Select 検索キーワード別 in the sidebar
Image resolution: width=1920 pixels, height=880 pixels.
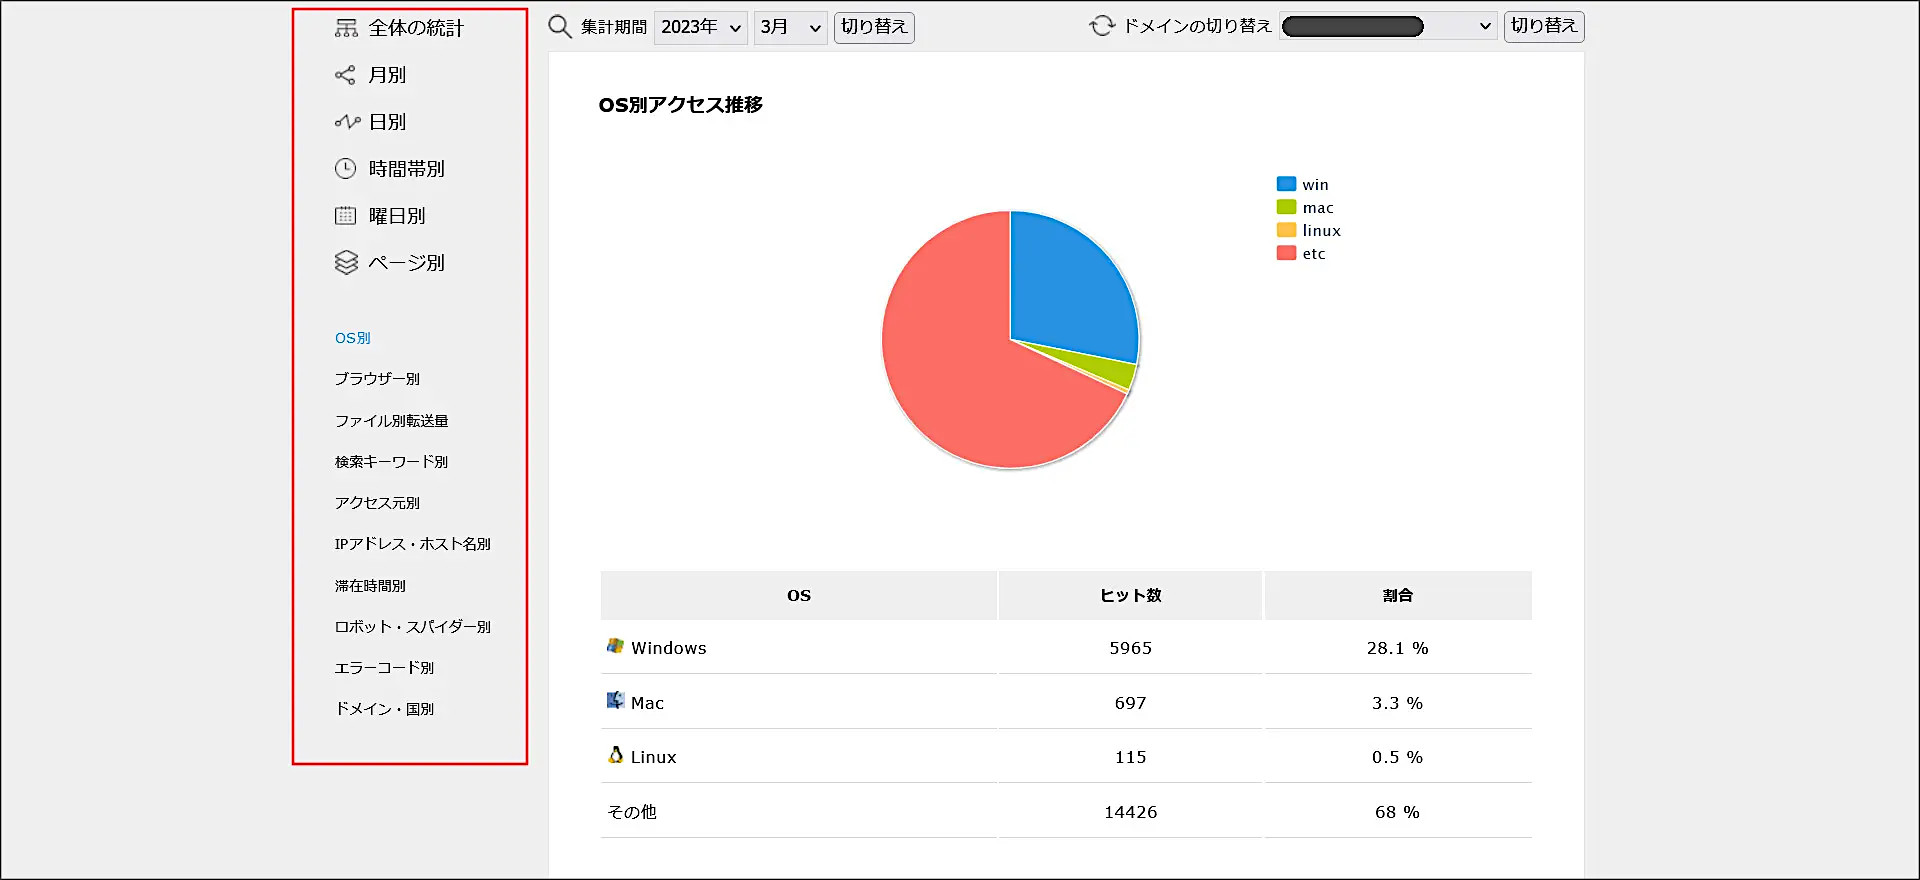click(391, 462)
